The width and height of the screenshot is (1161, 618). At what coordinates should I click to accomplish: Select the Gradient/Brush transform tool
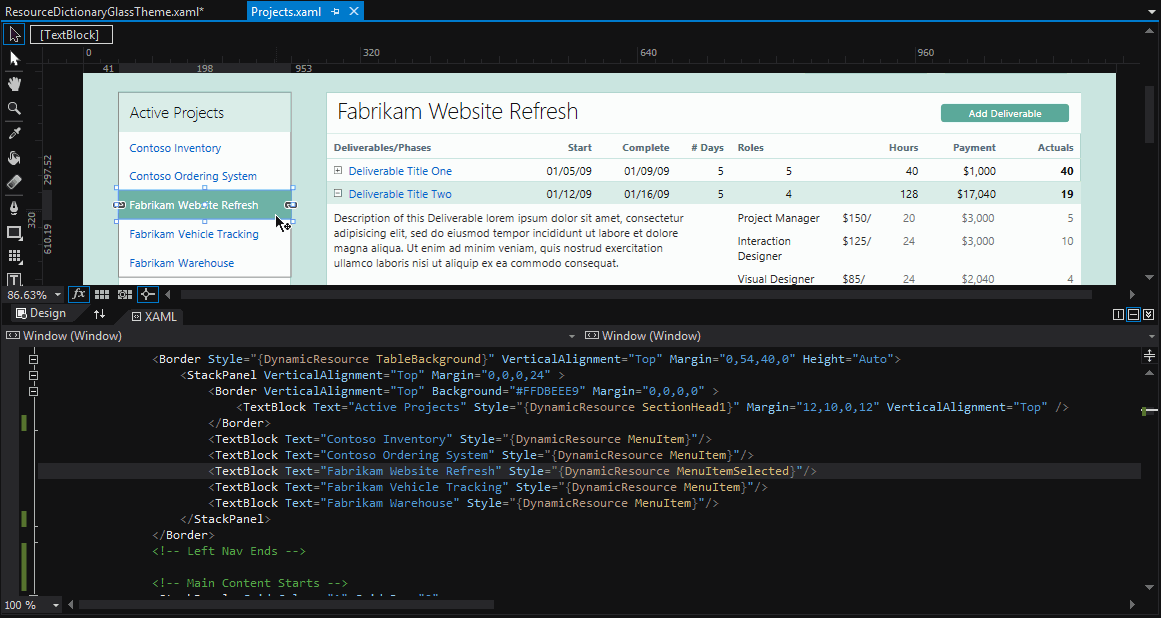coord(14,182)
